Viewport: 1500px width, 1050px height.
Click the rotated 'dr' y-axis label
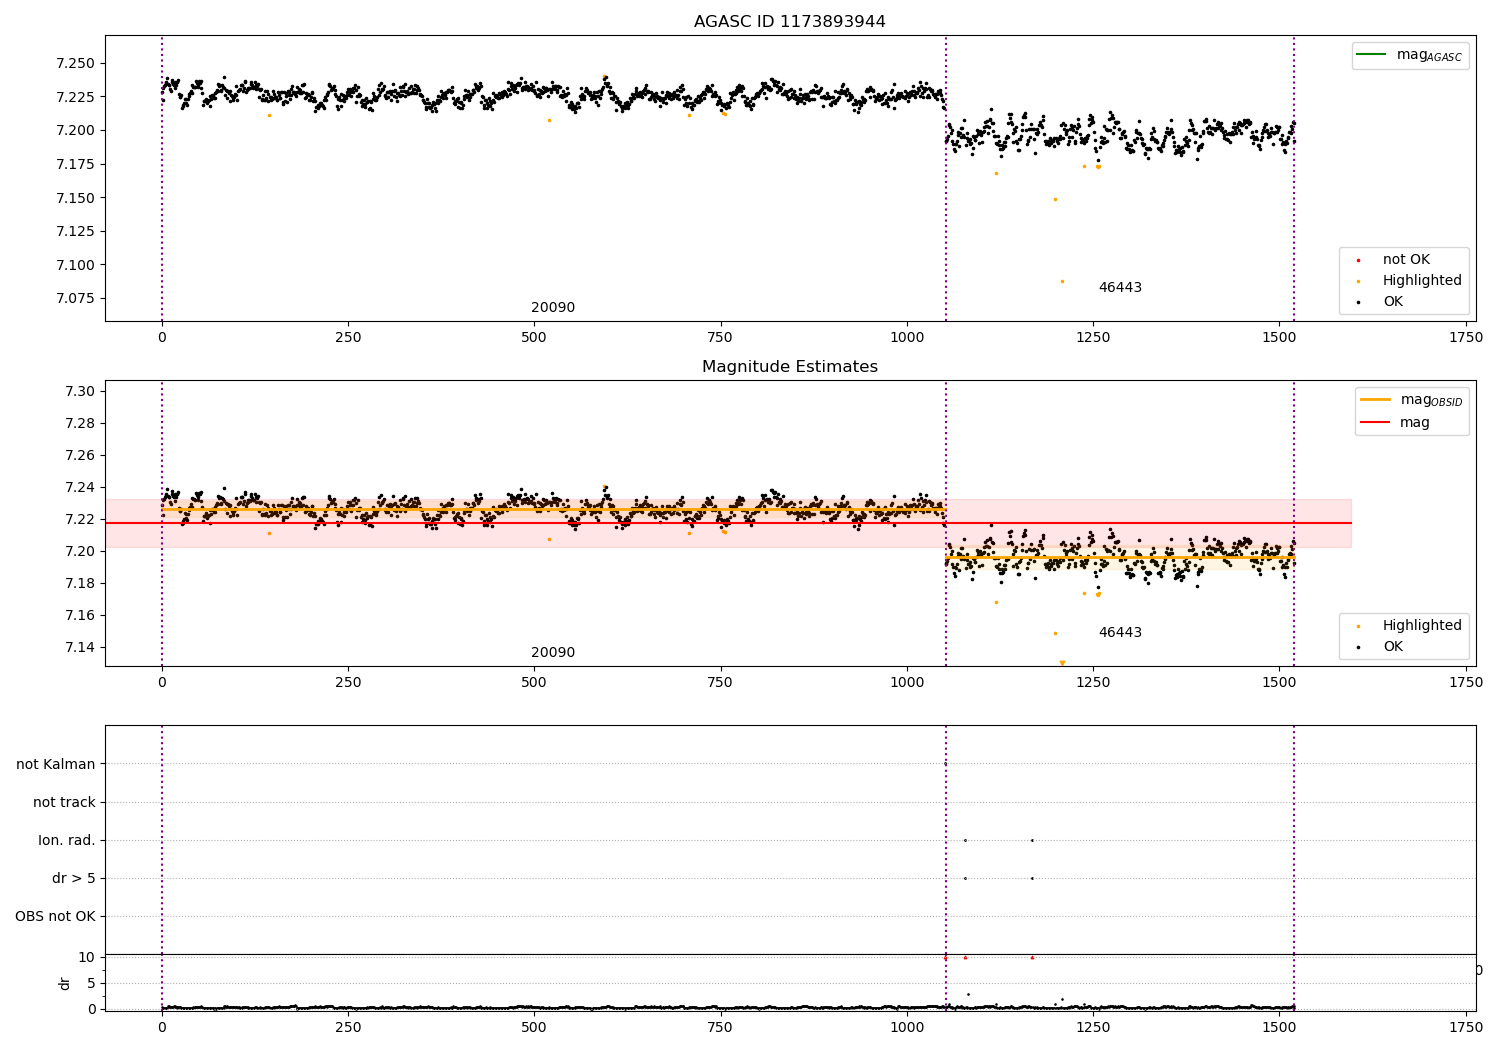tap(65, 984)
